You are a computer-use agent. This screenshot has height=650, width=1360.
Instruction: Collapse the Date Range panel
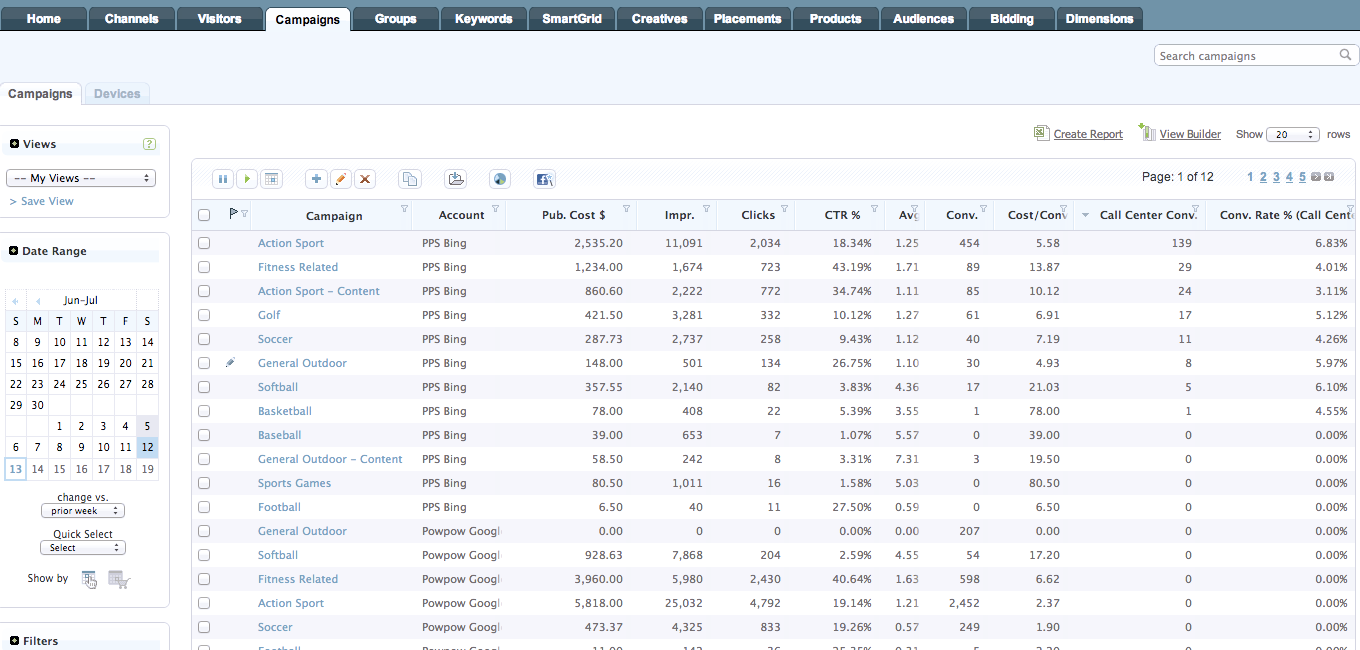coord(15,251)
